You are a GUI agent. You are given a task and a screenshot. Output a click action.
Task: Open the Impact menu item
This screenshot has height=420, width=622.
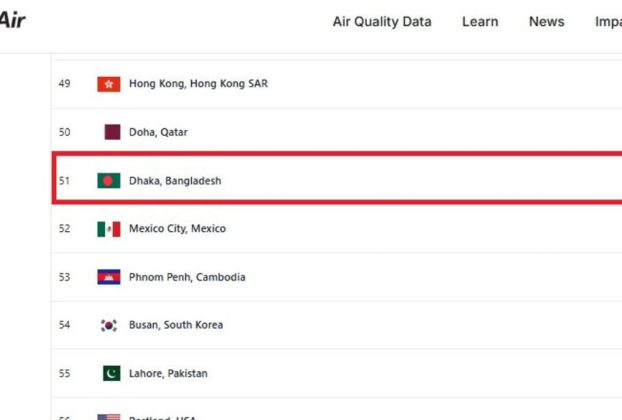pos(609,21)
